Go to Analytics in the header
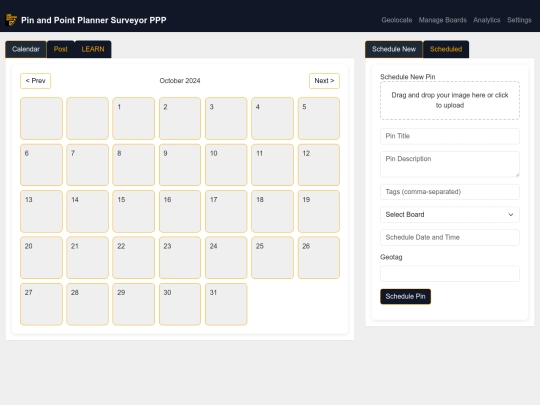The image size is (540, 405). pyautogui.click(x=487, y=20)
